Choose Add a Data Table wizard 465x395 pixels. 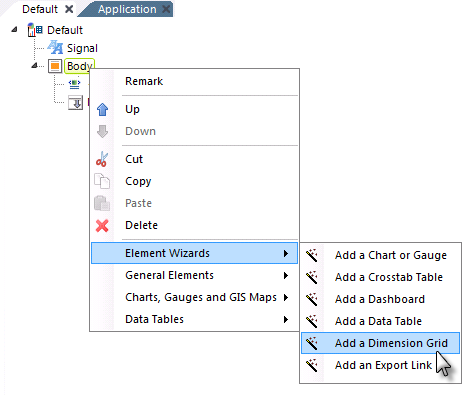[x=381, y=321]
